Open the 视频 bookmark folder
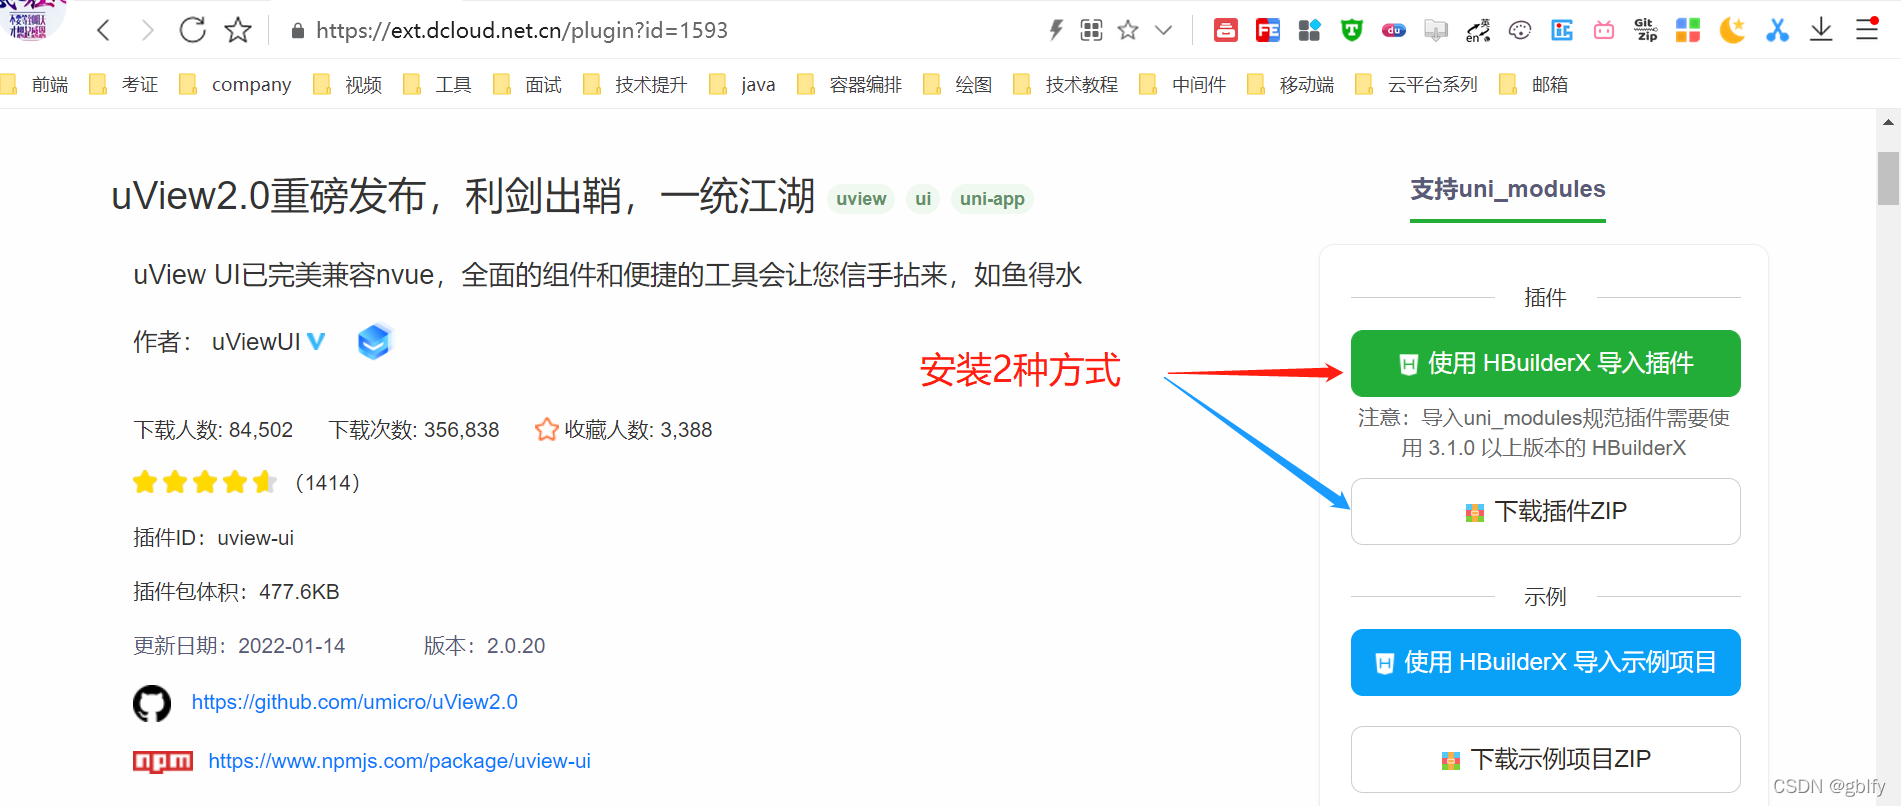 [348, 85]
